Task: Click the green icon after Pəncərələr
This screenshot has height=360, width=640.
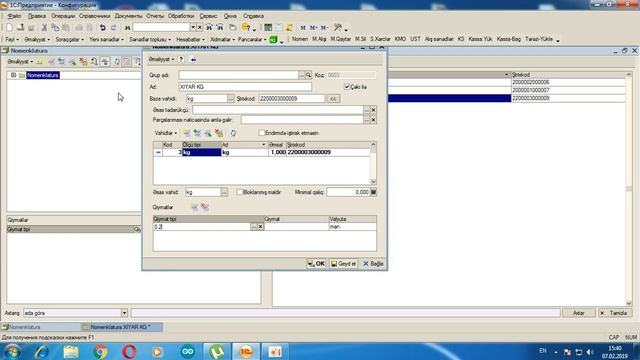Action: pyautogui.click(x=273, y=40)
